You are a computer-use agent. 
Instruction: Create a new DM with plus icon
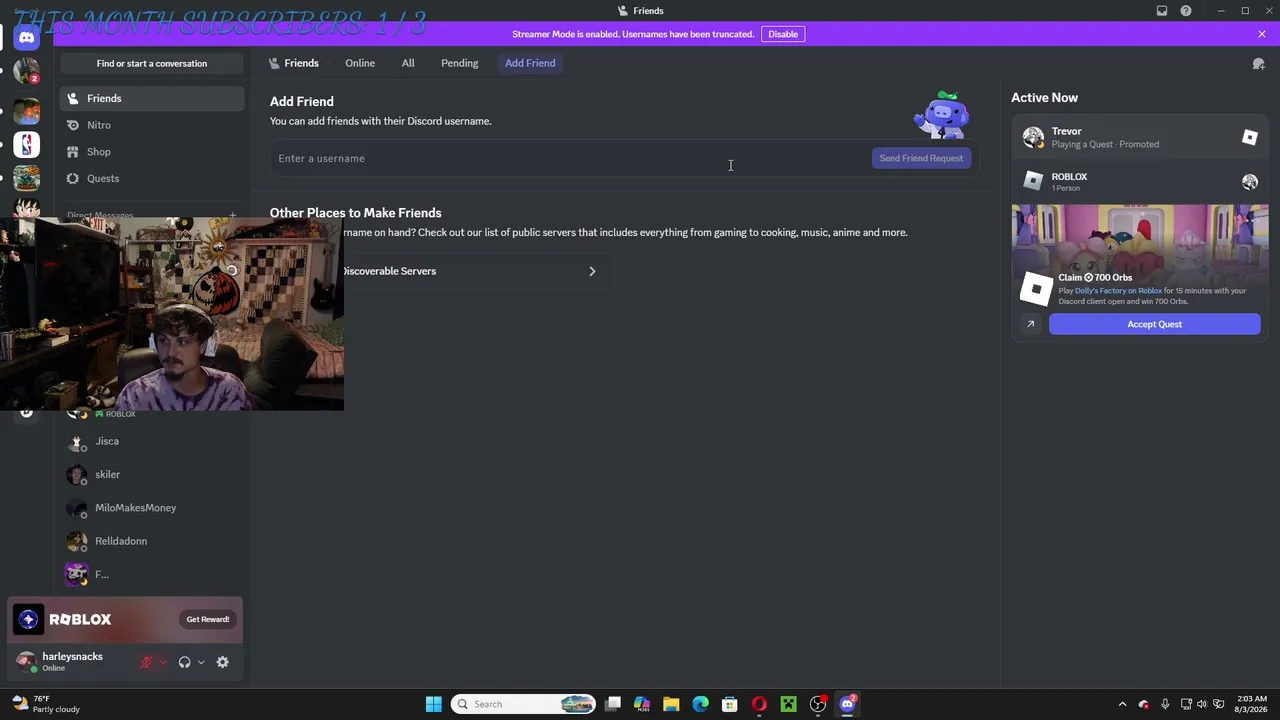coord(232,215)
